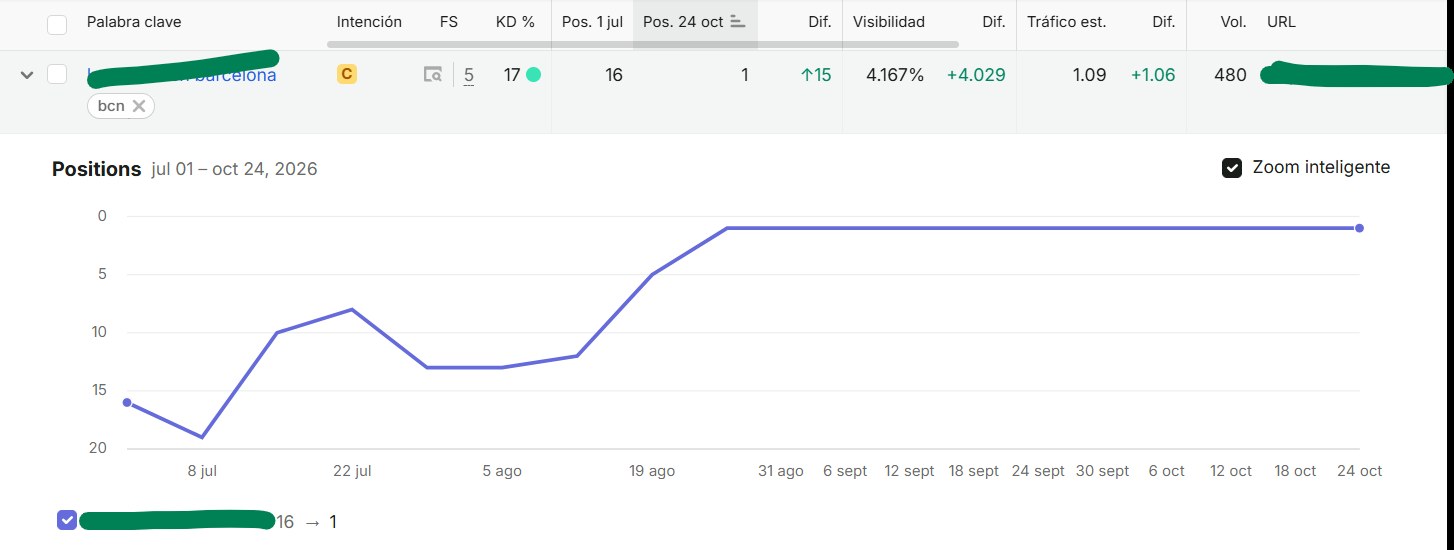
Task: Sort by Visibilidad column header
Action: point(889,22)
